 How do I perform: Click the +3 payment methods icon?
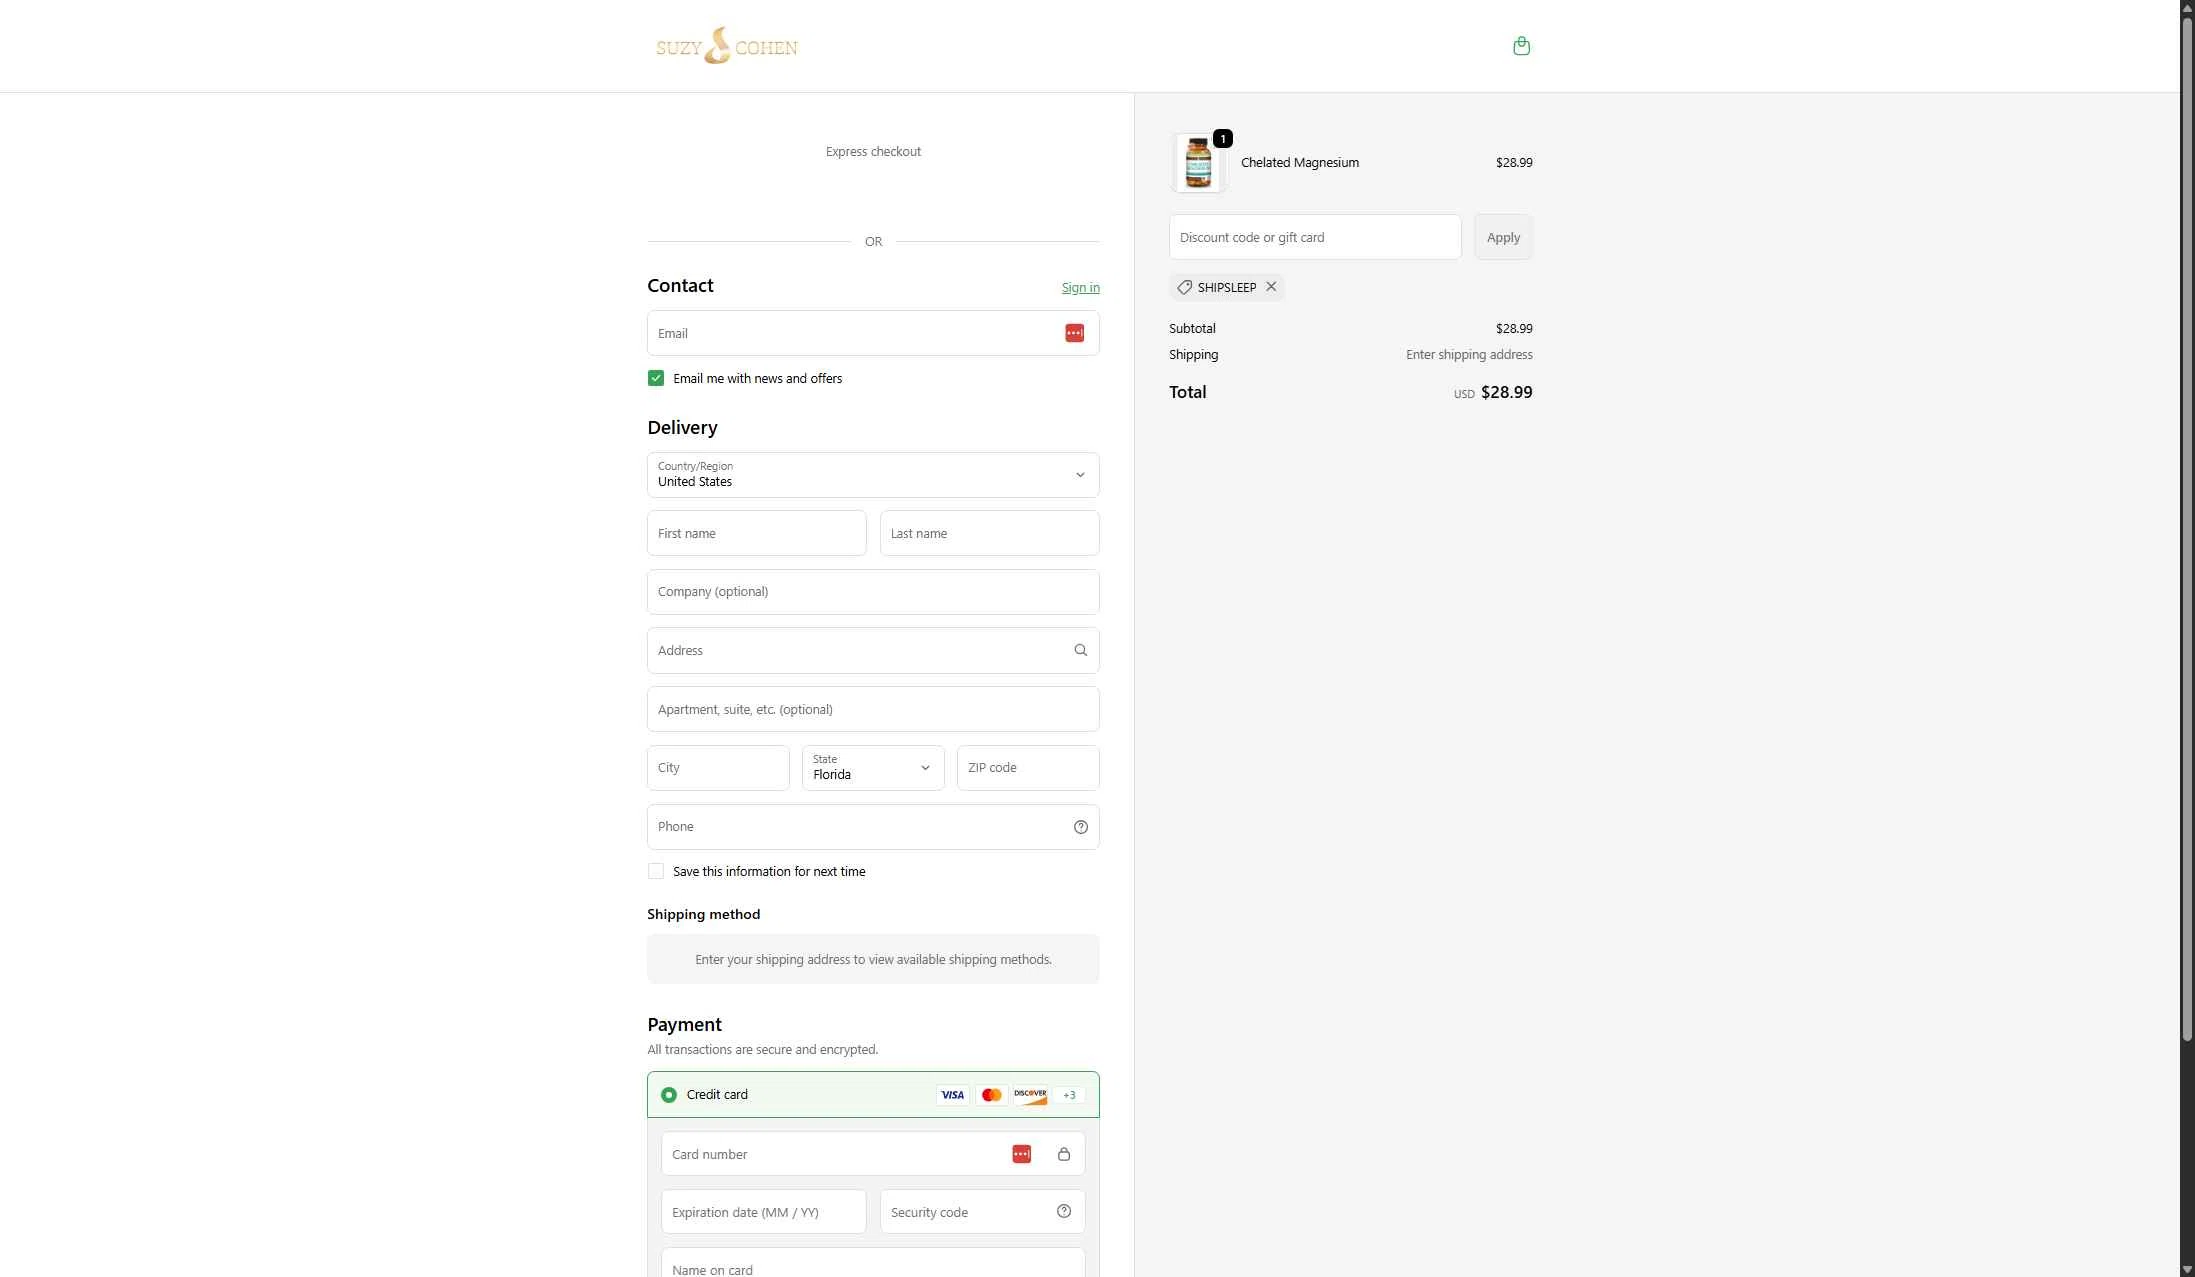pos(1069,1095)
